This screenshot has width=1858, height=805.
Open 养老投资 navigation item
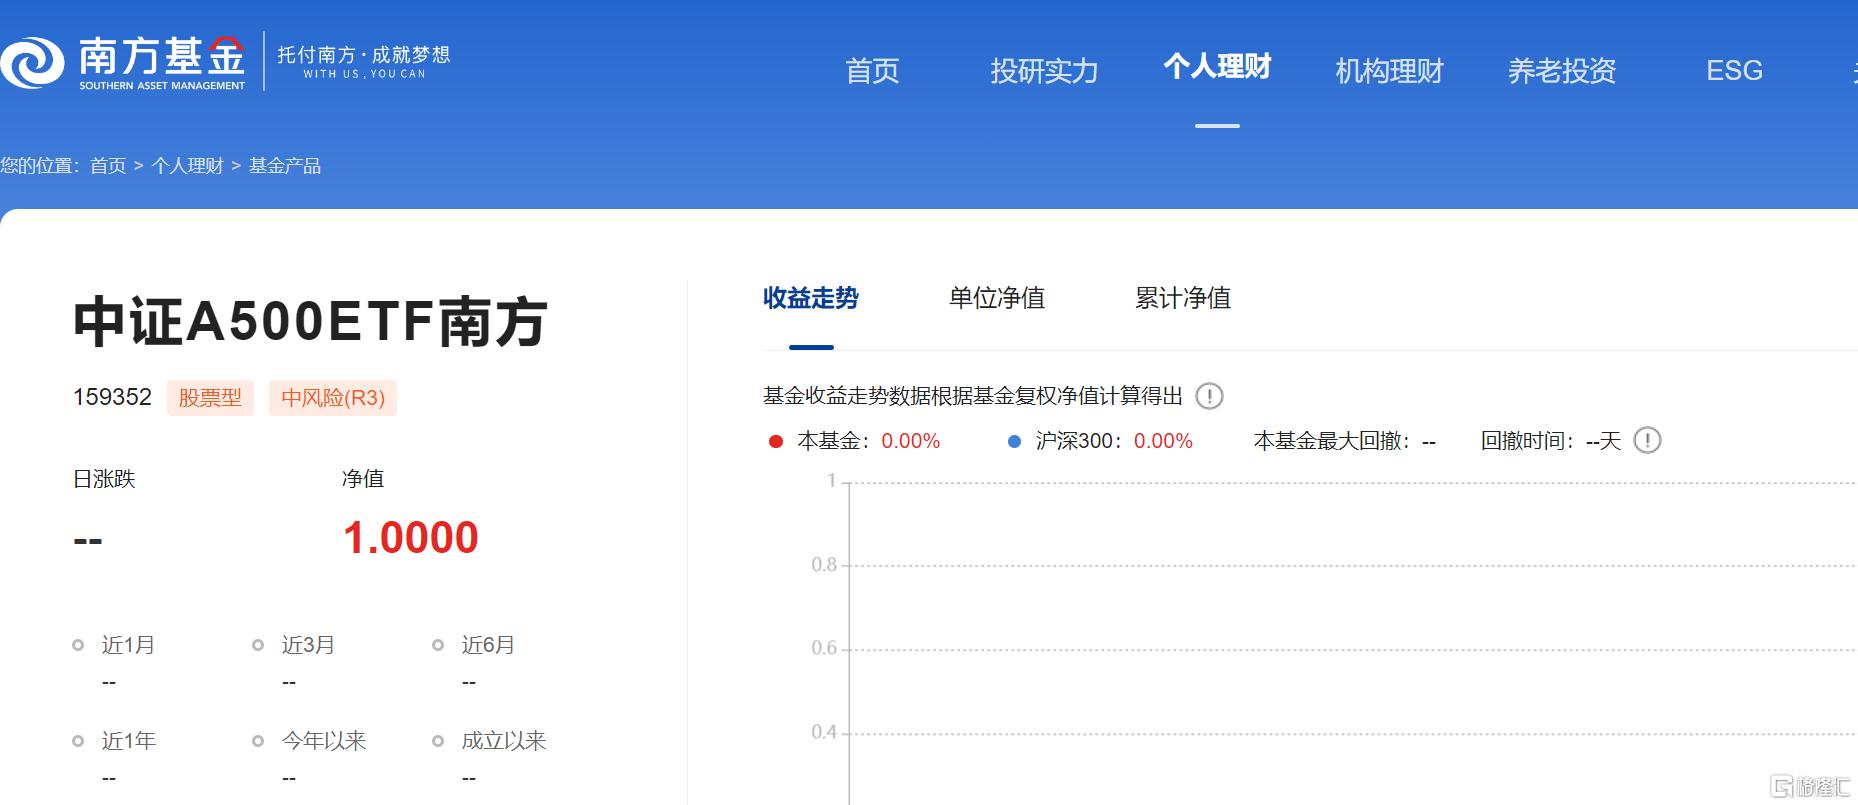(x=1562, y=71)
